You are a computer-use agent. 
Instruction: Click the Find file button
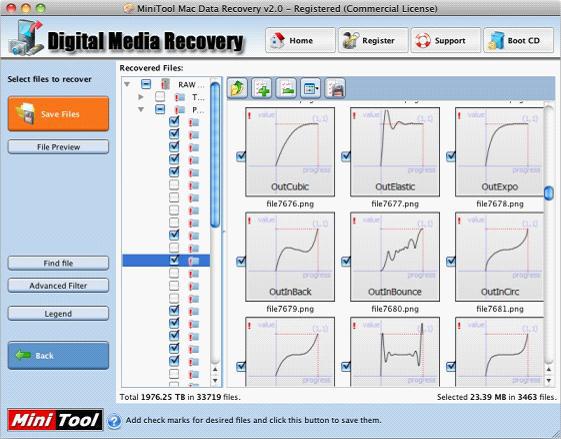point(58,263)
